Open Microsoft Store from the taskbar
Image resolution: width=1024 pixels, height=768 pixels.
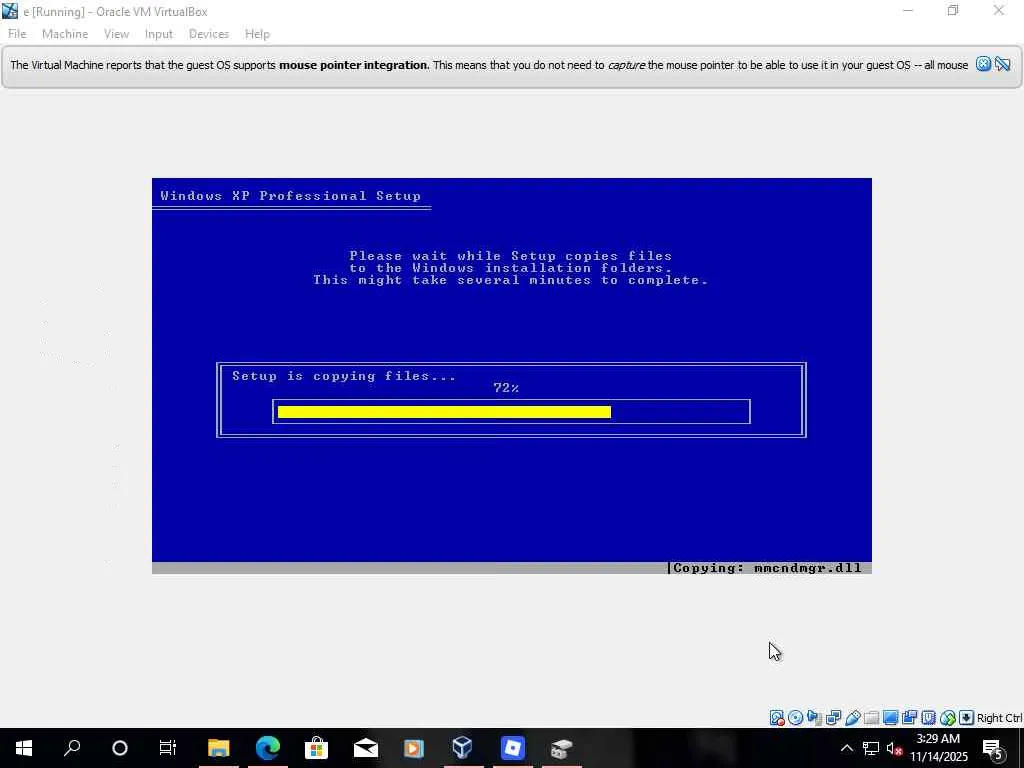[317, 748]
